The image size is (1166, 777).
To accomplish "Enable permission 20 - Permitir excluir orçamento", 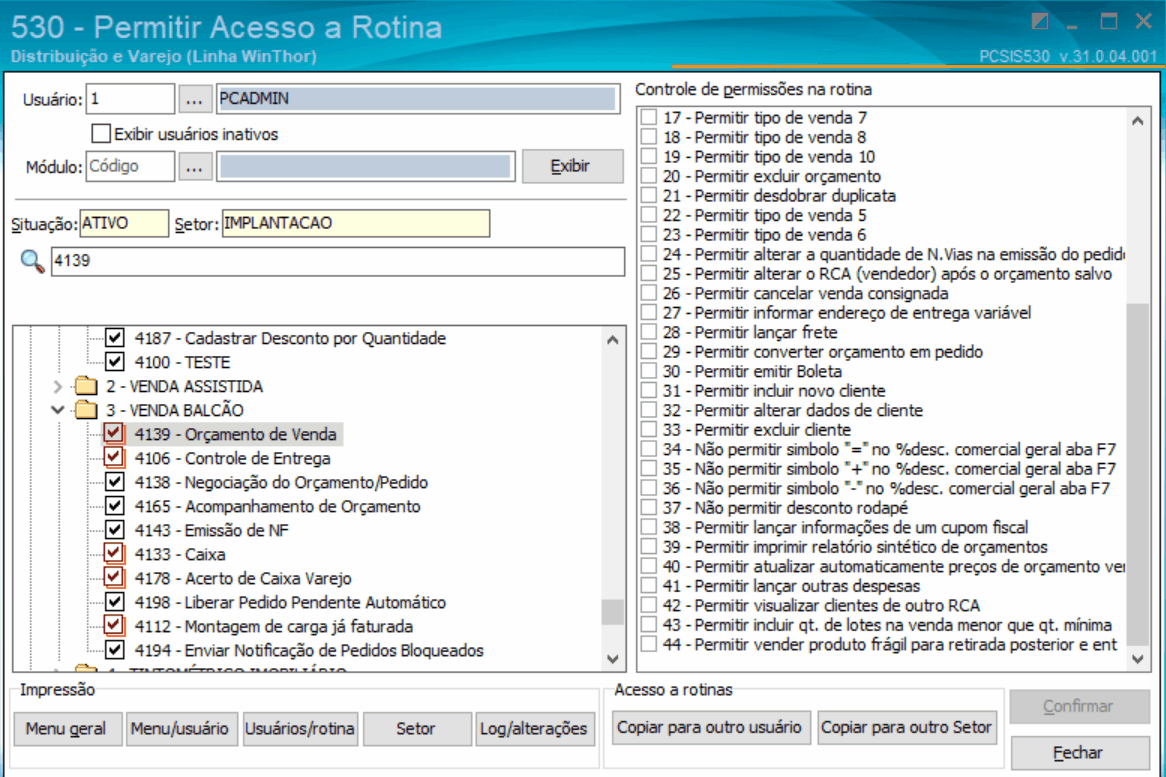I will (649, 176).
